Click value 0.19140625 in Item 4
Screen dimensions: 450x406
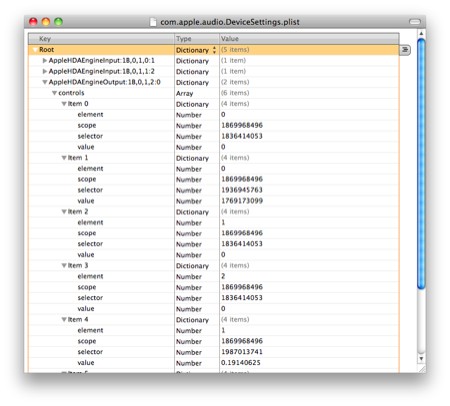[241, 363]
